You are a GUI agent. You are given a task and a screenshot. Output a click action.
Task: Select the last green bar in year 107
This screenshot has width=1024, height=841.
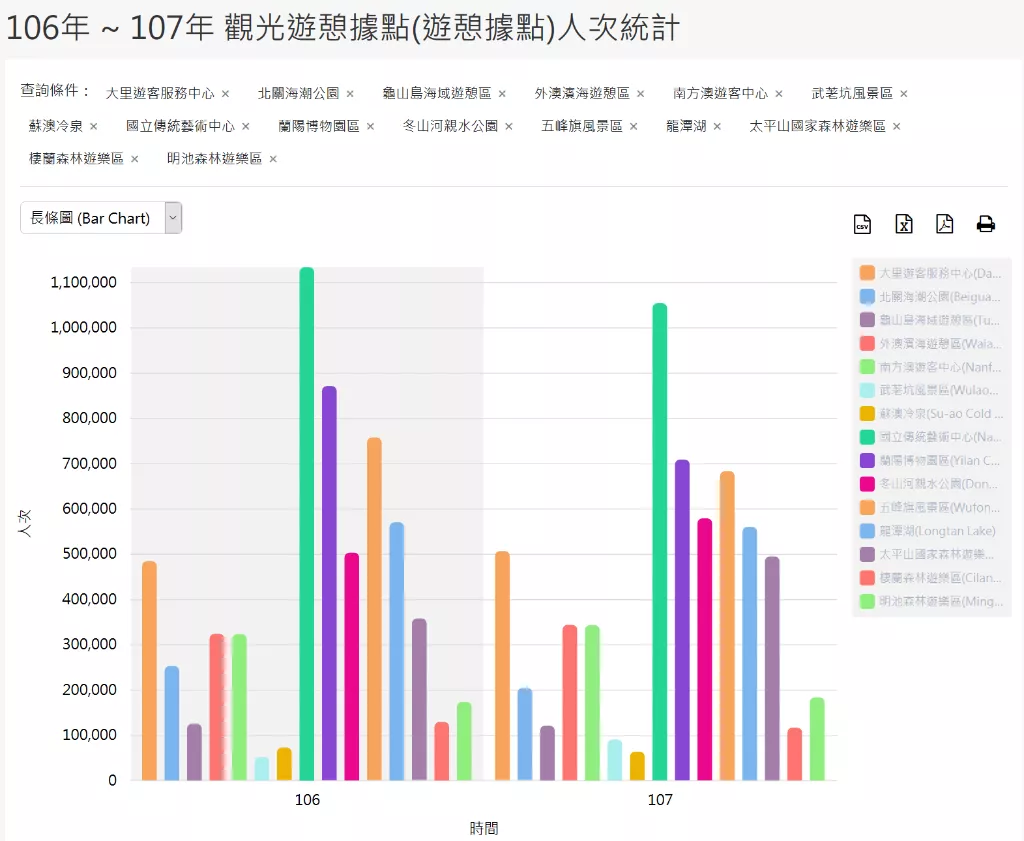[817, 739]
